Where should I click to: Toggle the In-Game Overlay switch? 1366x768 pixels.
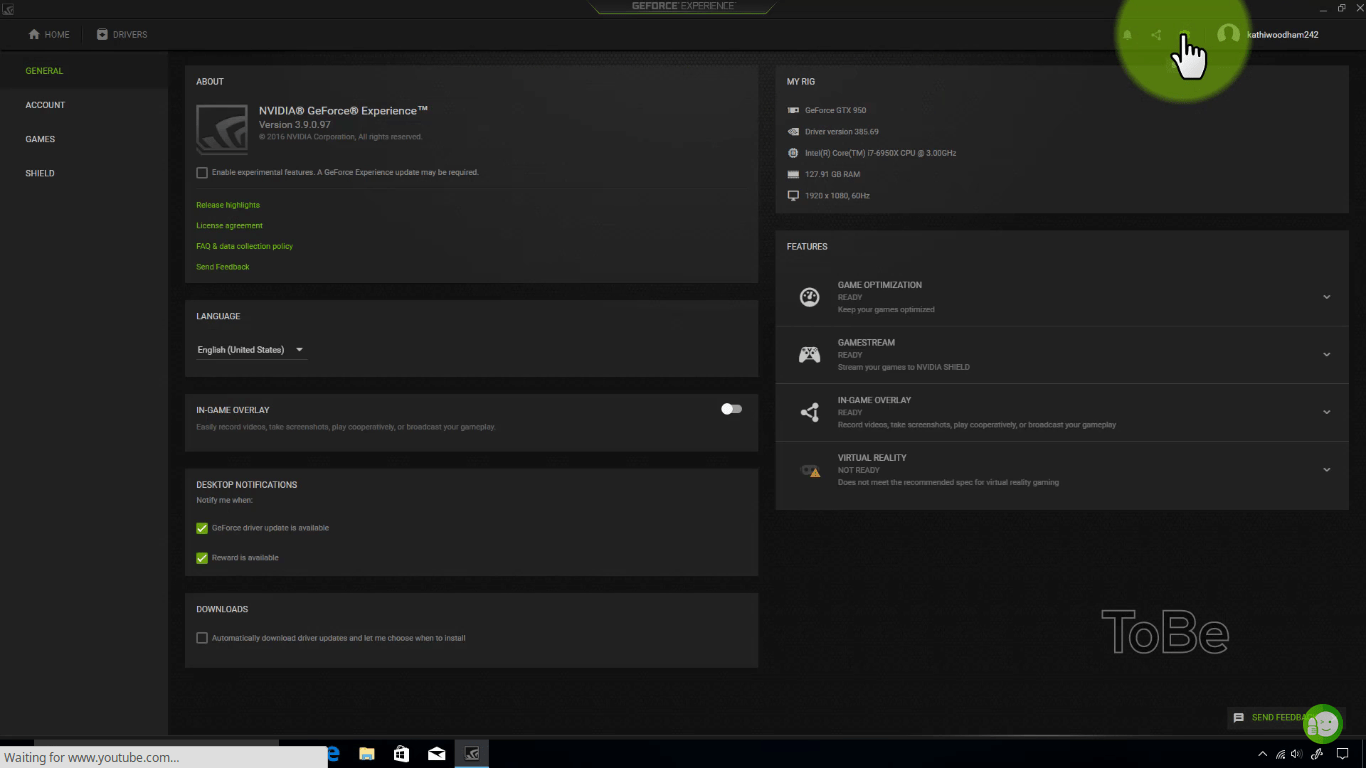732,409
